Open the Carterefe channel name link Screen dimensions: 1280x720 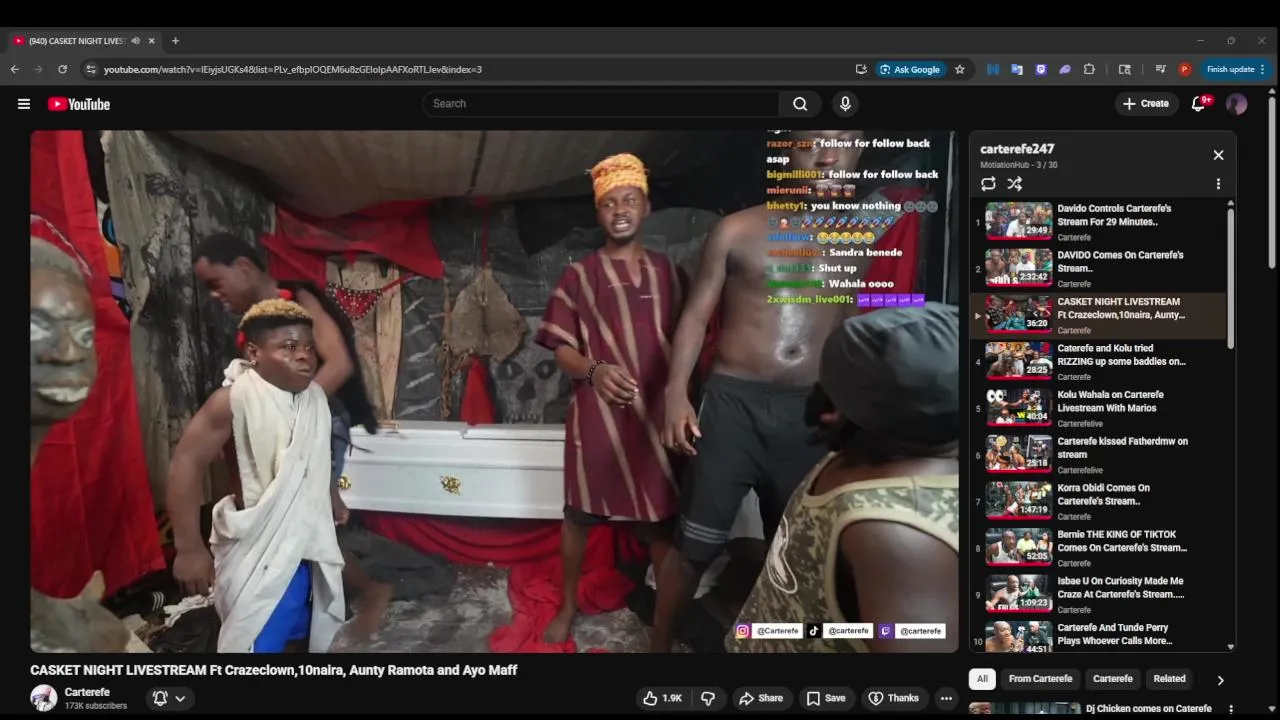click(87, 692)
